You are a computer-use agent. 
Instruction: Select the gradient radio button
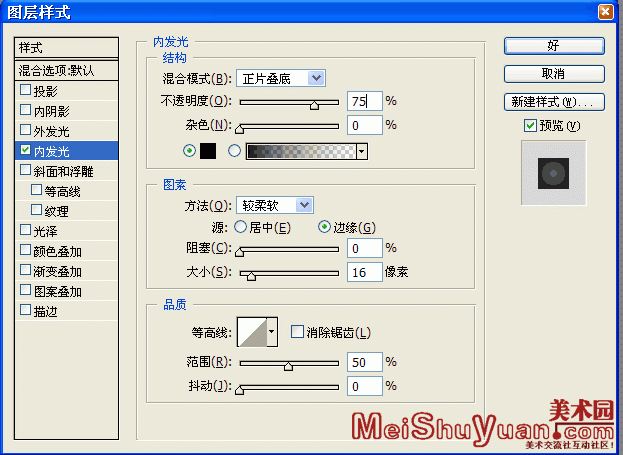(x=234, y=151)
